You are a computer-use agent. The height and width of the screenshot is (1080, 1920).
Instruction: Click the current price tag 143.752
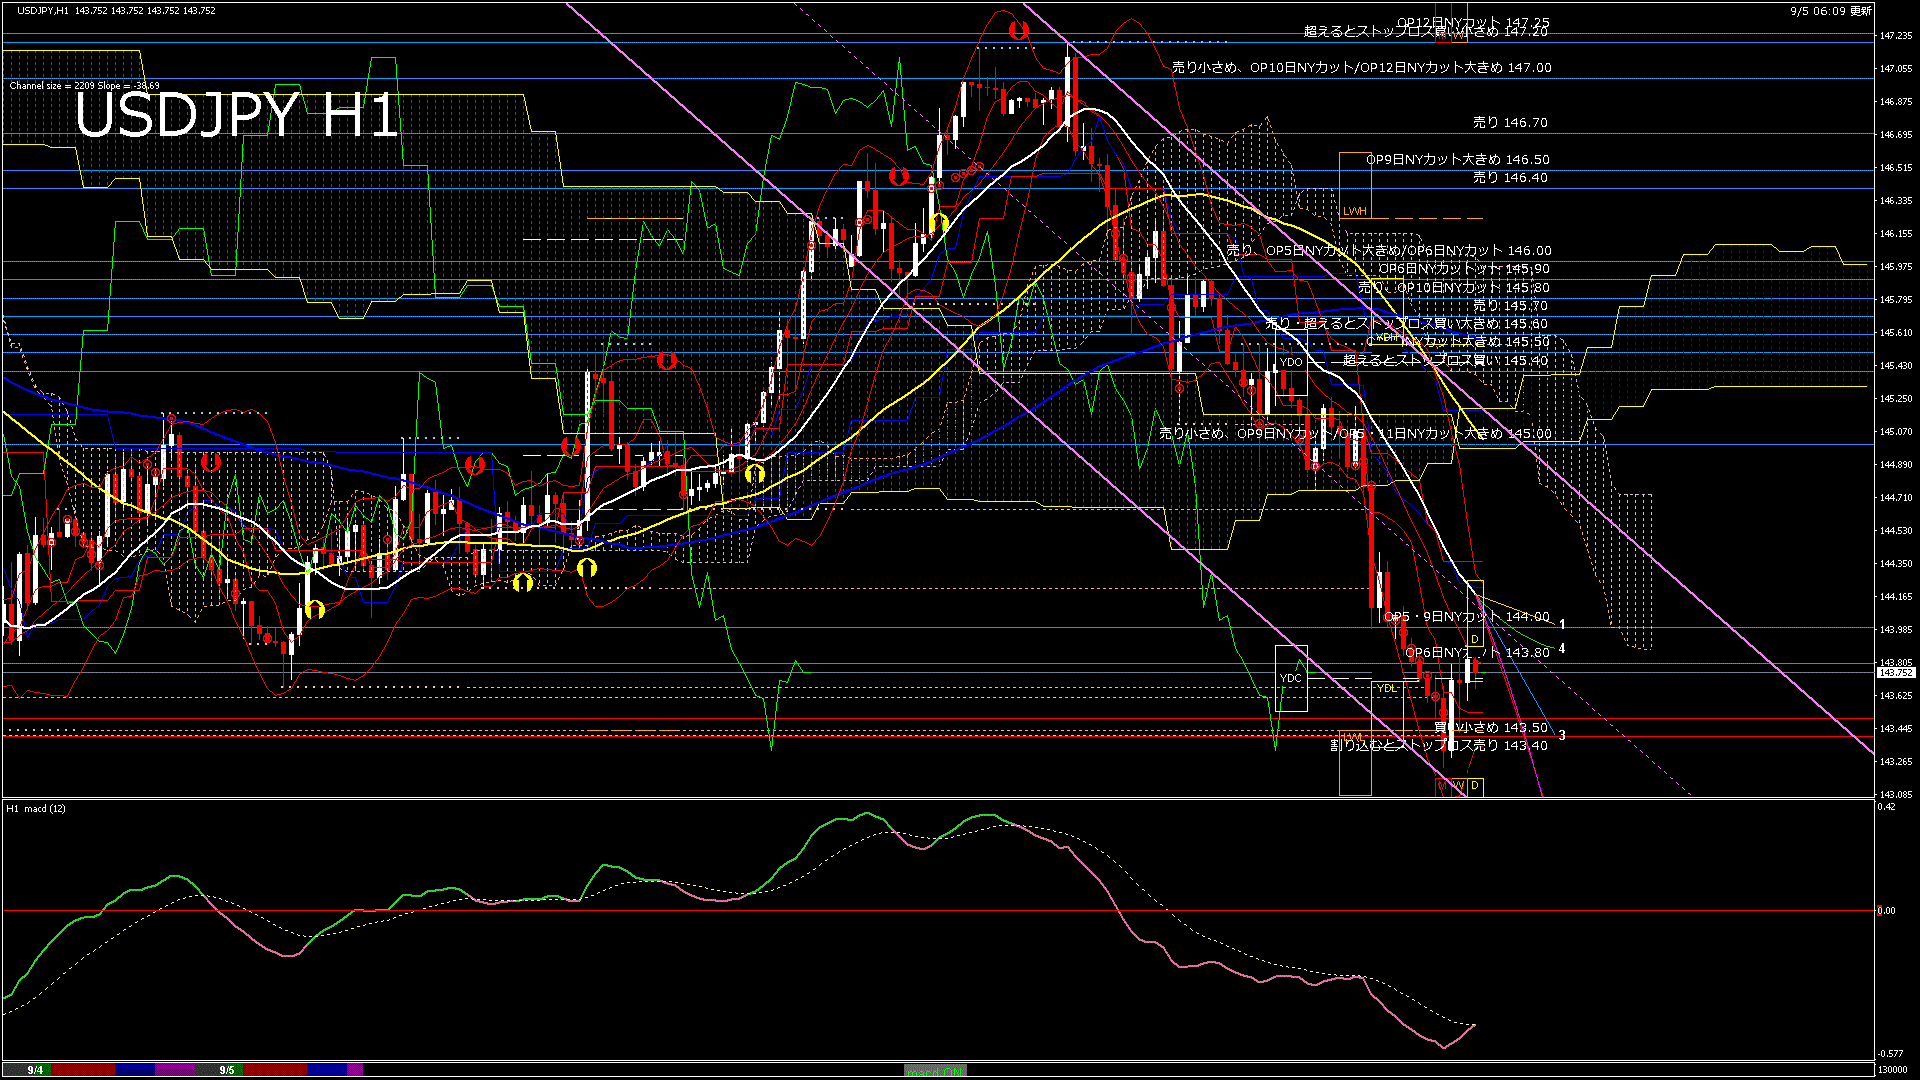tap(1896, 673)
